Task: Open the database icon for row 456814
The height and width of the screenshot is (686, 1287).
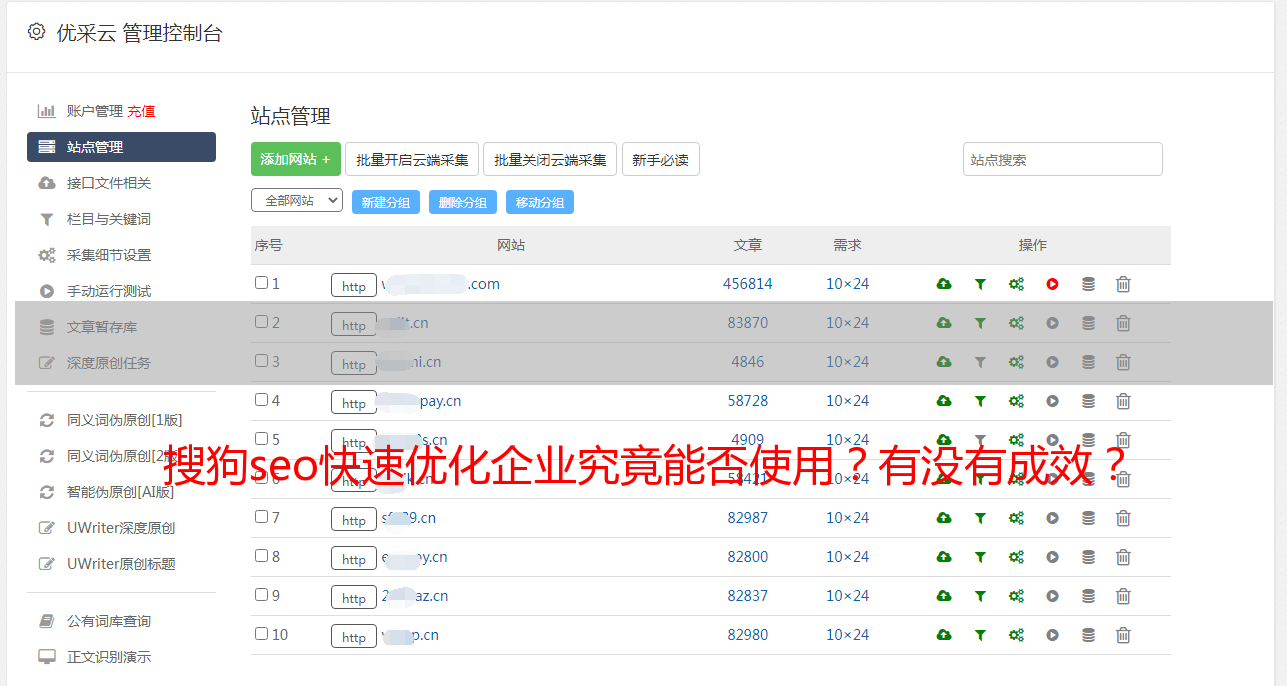Action: (x=1088, y=284)
